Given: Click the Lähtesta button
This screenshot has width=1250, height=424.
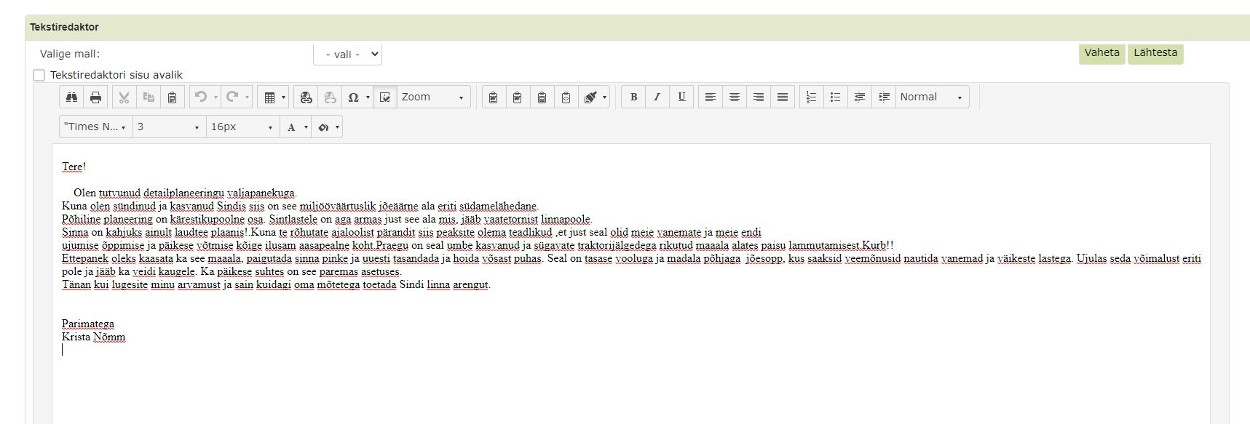Looking at the screenshot, I should (x=1155, y=53).
